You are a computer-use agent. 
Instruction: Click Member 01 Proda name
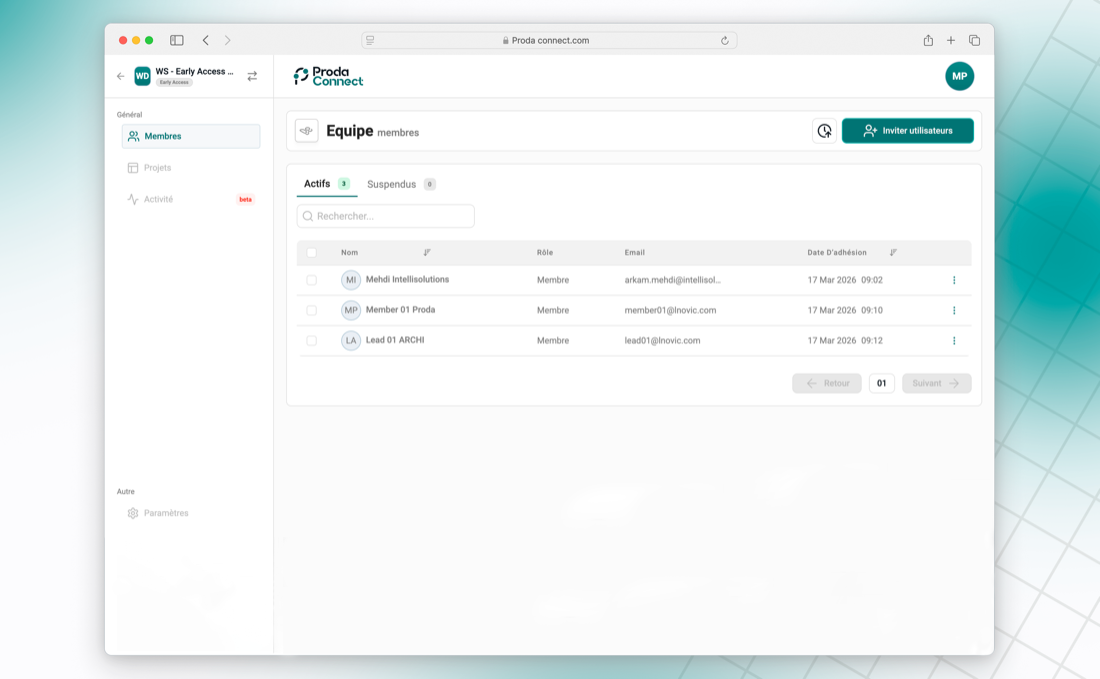tap(400, 309)
